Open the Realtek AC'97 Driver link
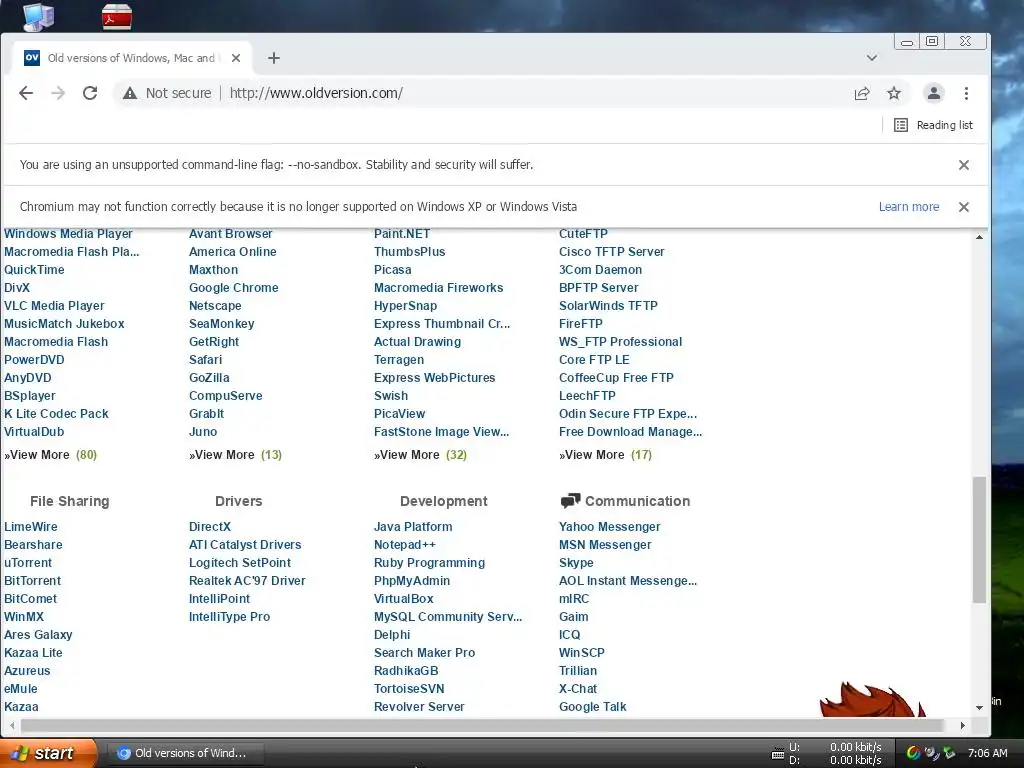 [247, 581]
